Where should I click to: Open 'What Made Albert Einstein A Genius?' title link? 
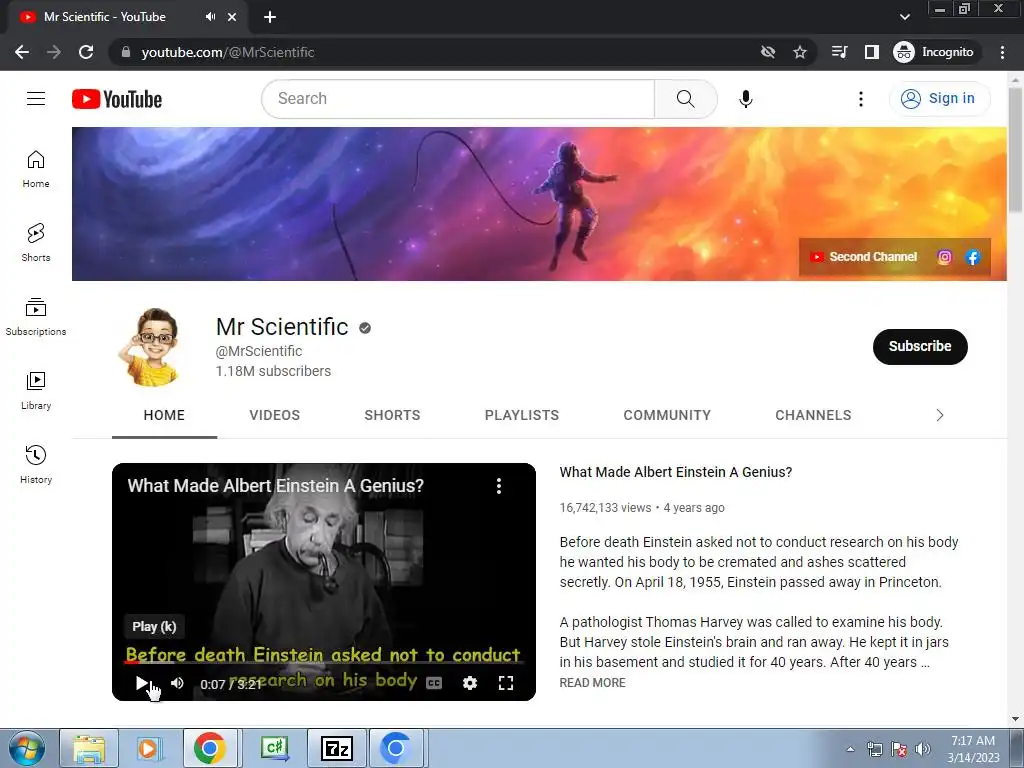click(675, 472)
